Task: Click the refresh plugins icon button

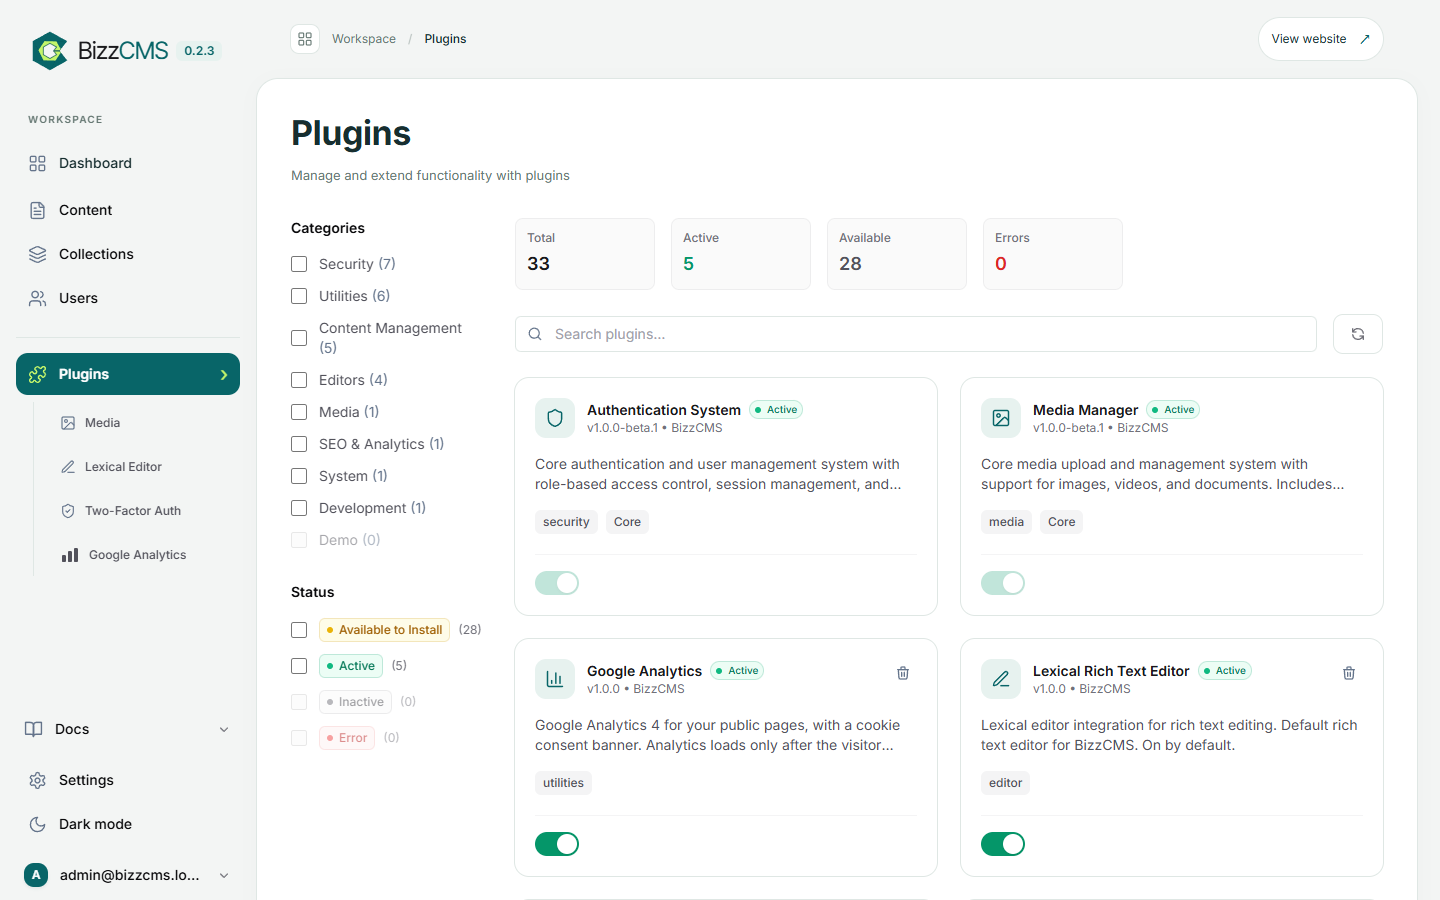Action: point(1358,334)
